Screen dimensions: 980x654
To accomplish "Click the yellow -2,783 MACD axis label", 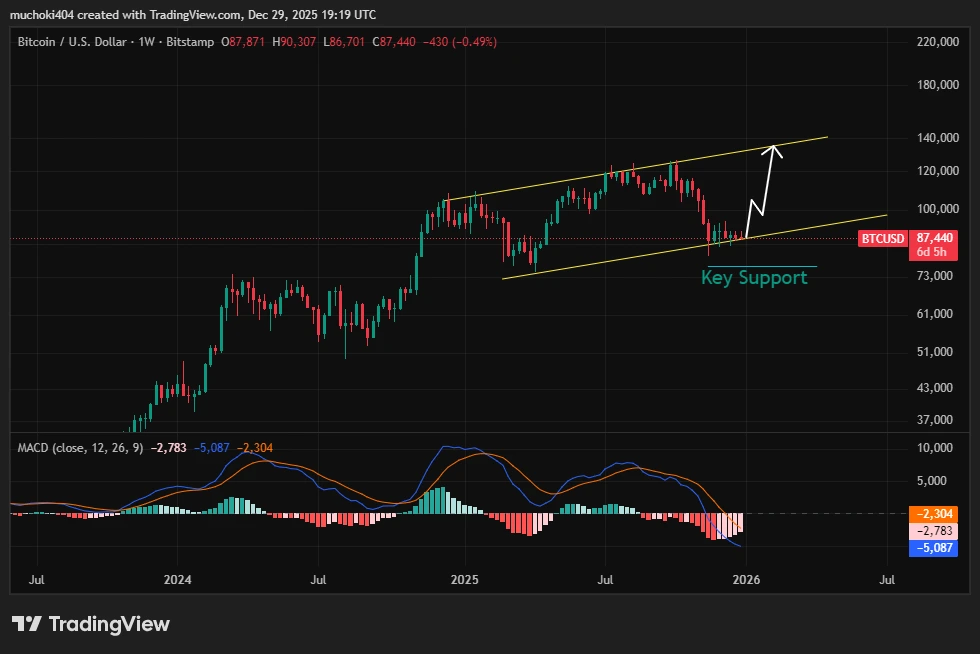I will [932, 529].
